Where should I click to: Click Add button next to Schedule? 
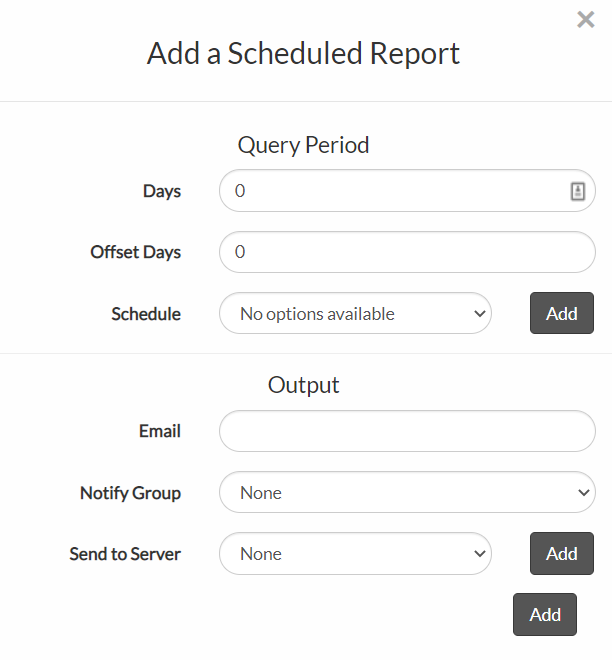(x=561, y=313)
